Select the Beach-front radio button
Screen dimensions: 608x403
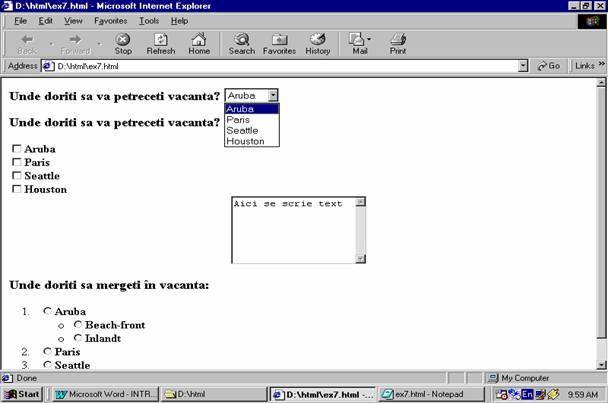(78, 325)
